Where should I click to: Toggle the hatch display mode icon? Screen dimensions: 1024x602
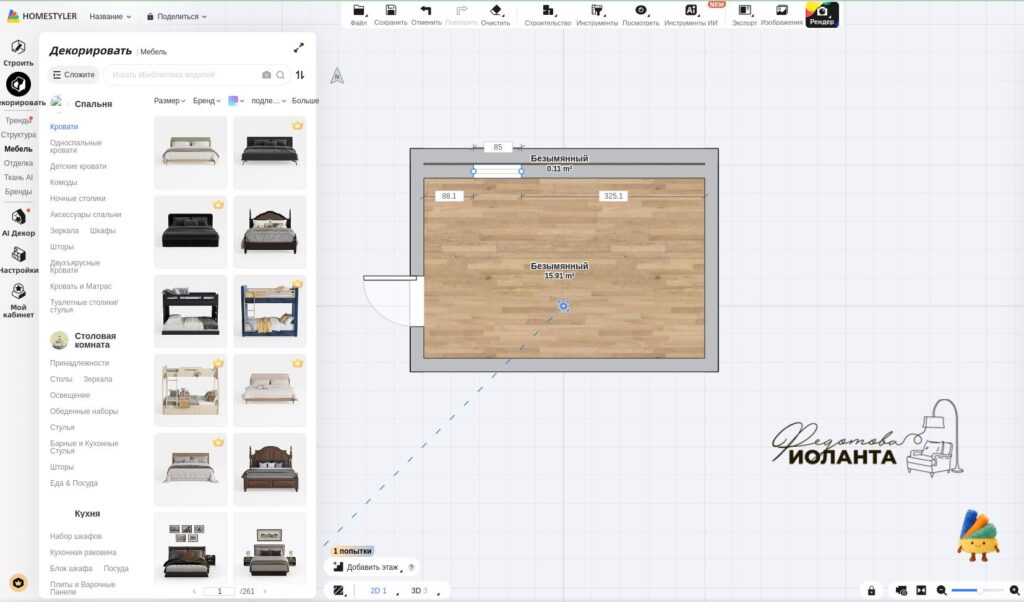click(x=338, y=590)
